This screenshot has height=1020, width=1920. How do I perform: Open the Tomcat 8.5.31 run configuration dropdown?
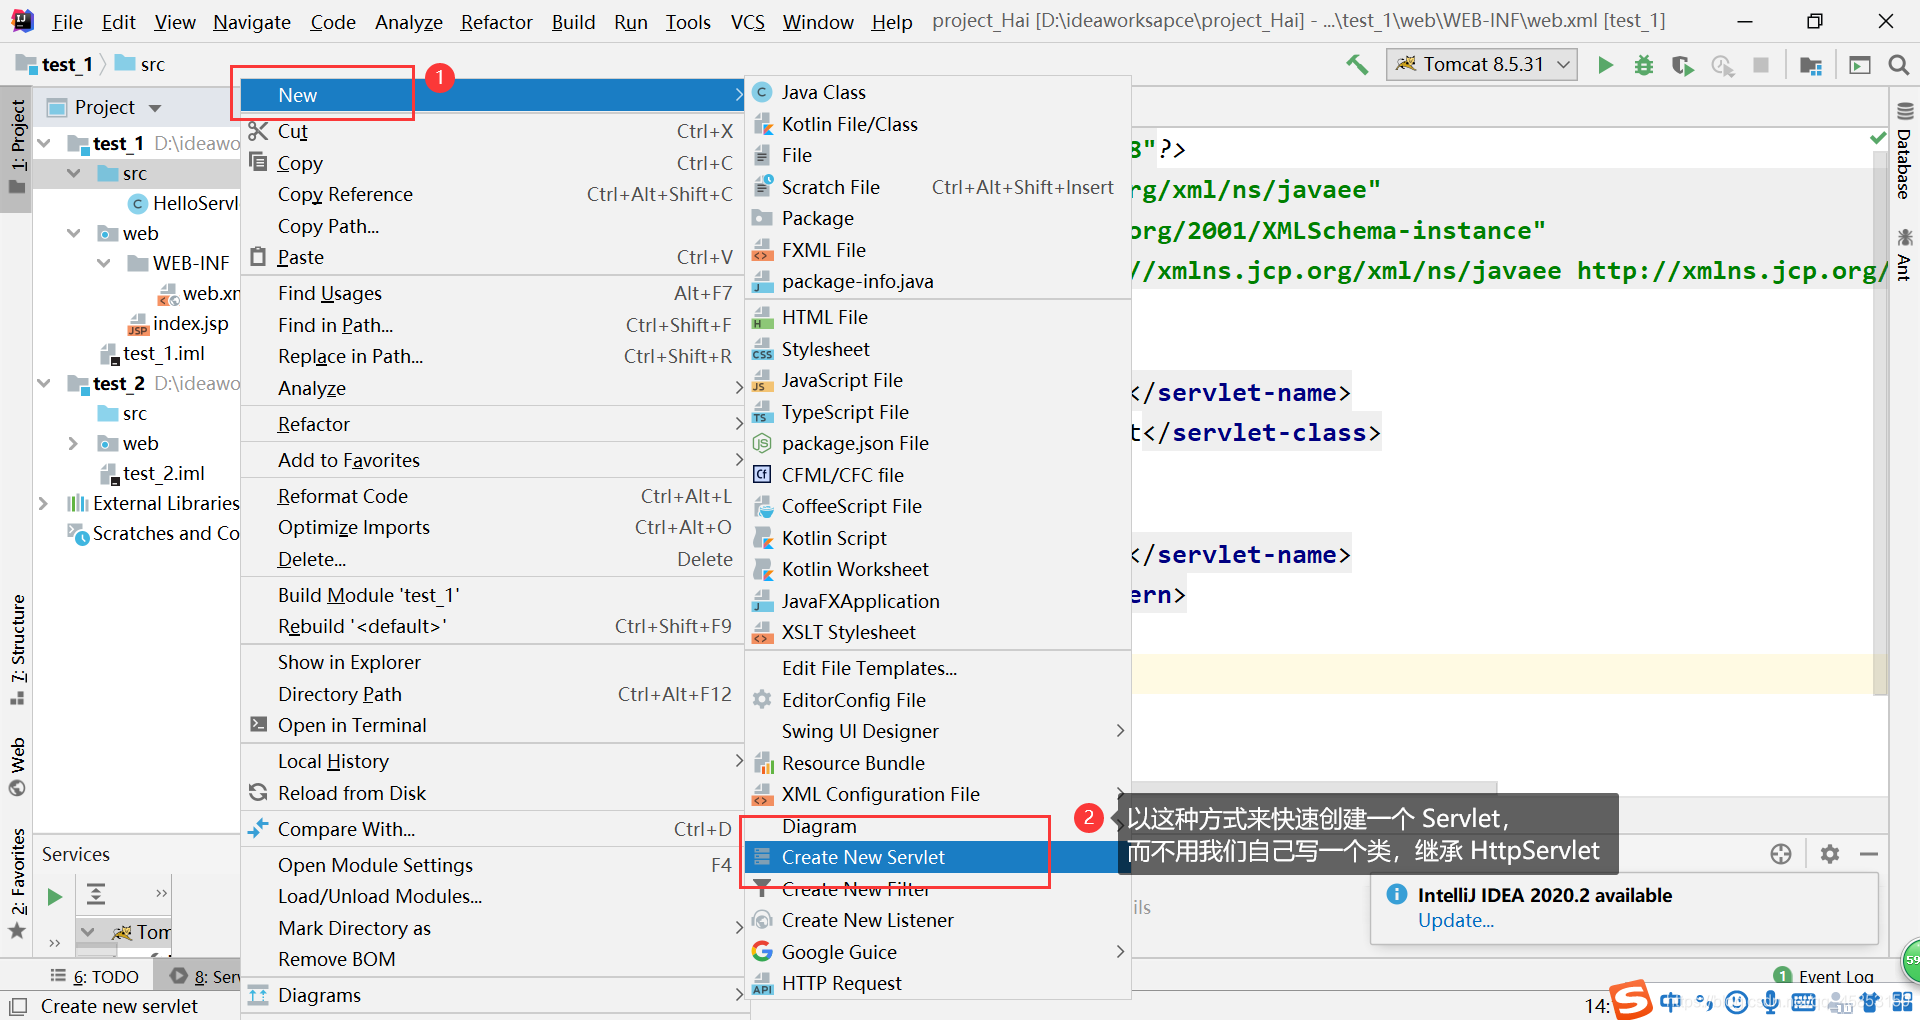pyautogui.click(x=1482, y=65)
